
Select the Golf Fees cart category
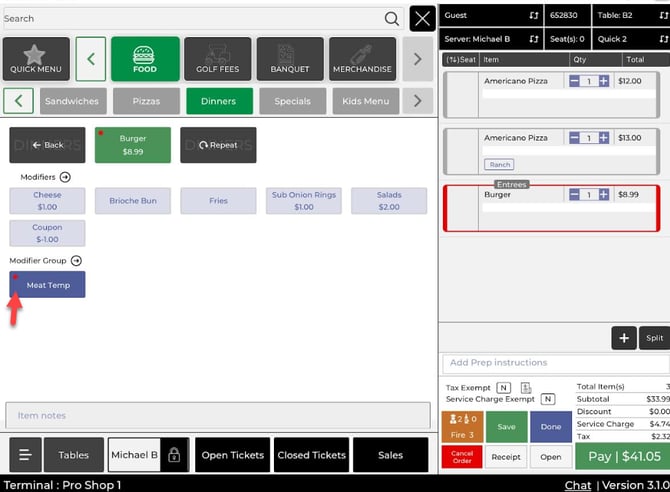pos(219,59)
